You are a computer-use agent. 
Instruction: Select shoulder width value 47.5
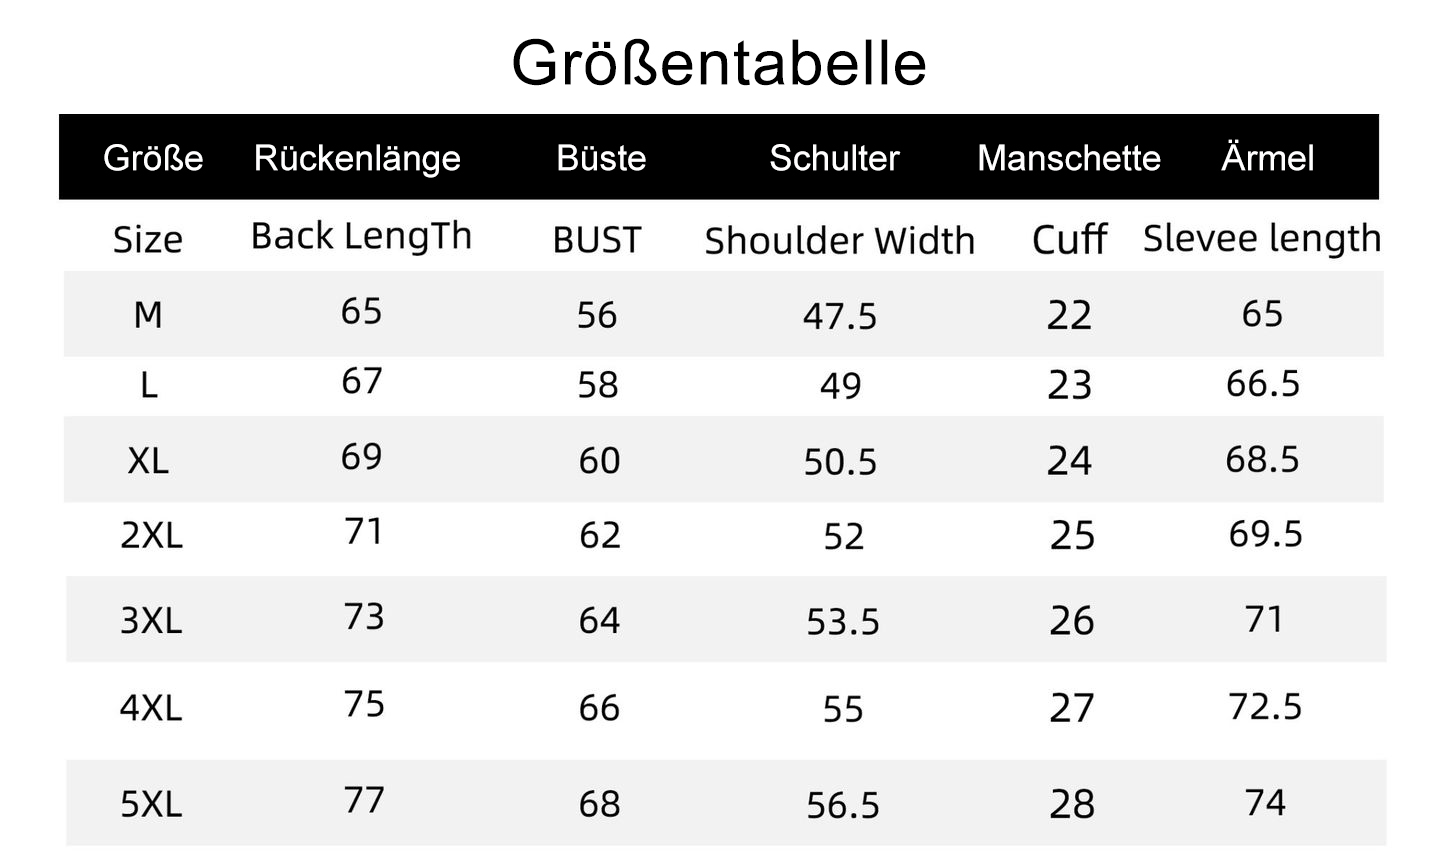839,316
